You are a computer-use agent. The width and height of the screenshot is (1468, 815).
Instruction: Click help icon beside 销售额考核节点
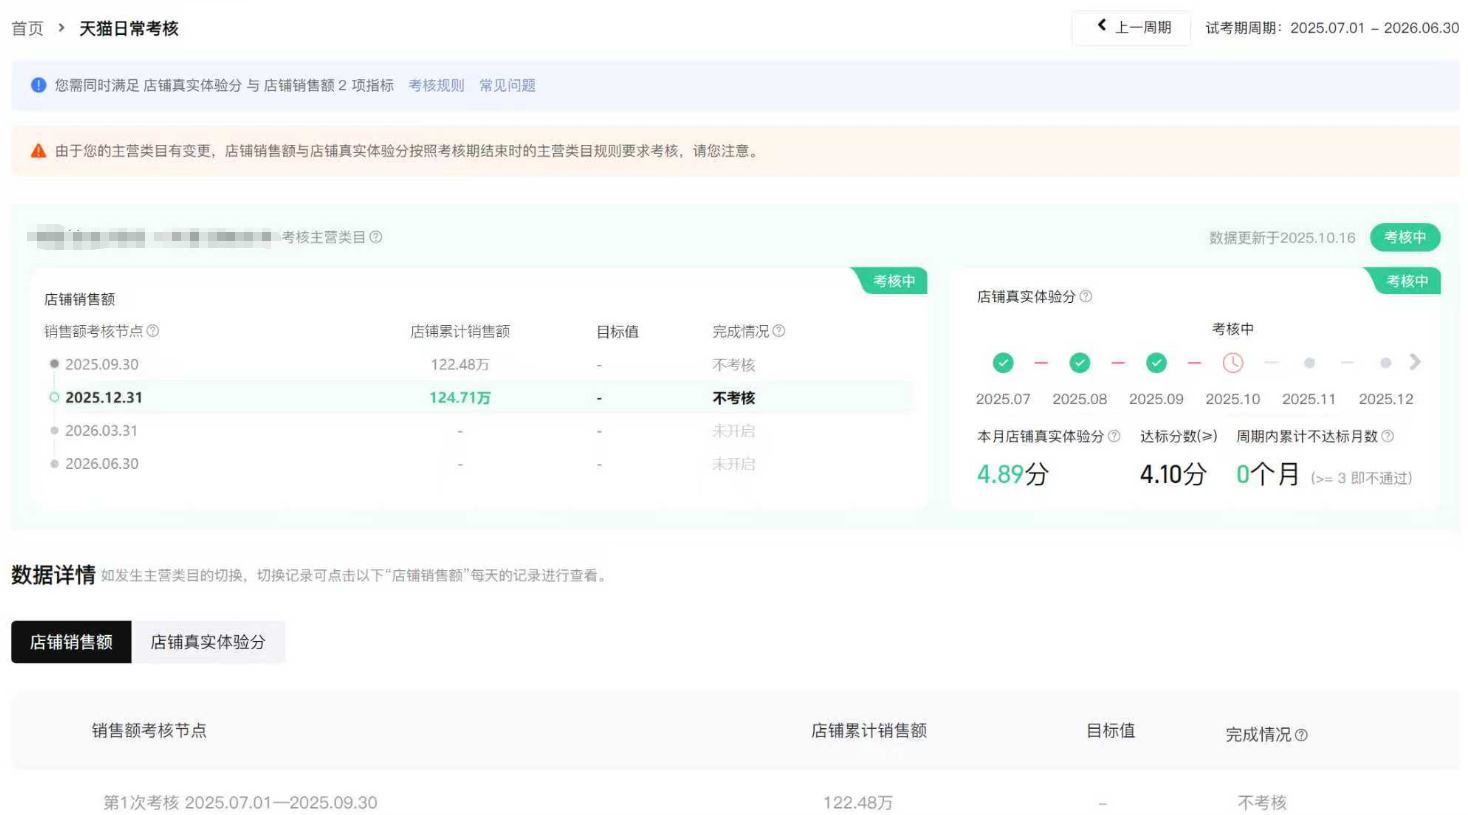[153, 331]
